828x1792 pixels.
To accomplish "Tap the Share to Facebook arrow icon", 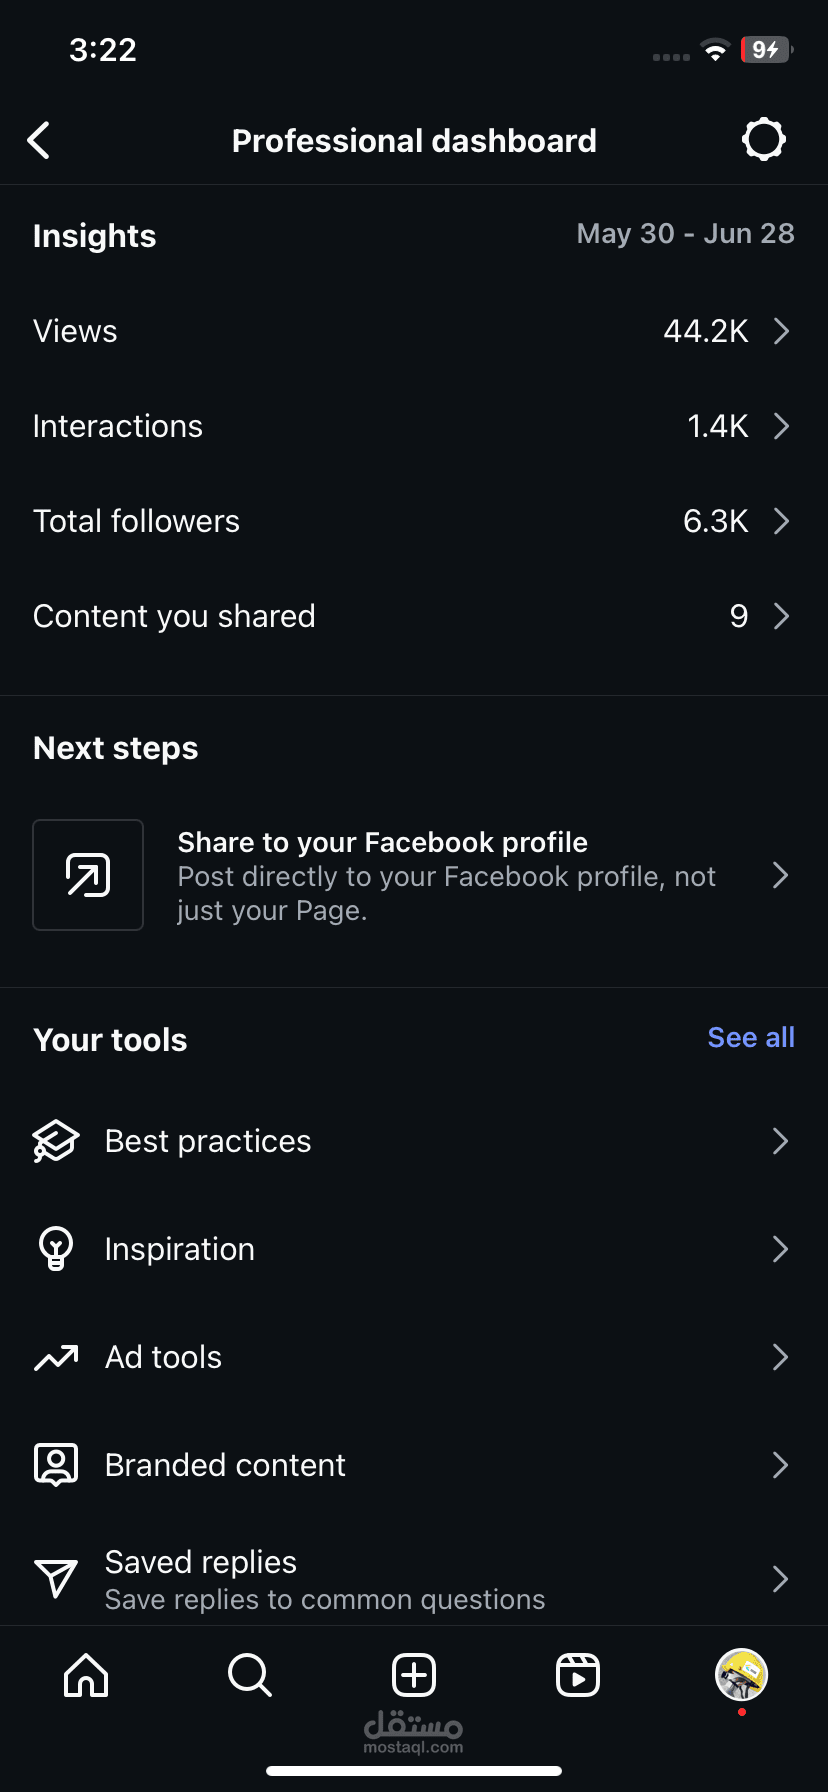I will point(88,875).
